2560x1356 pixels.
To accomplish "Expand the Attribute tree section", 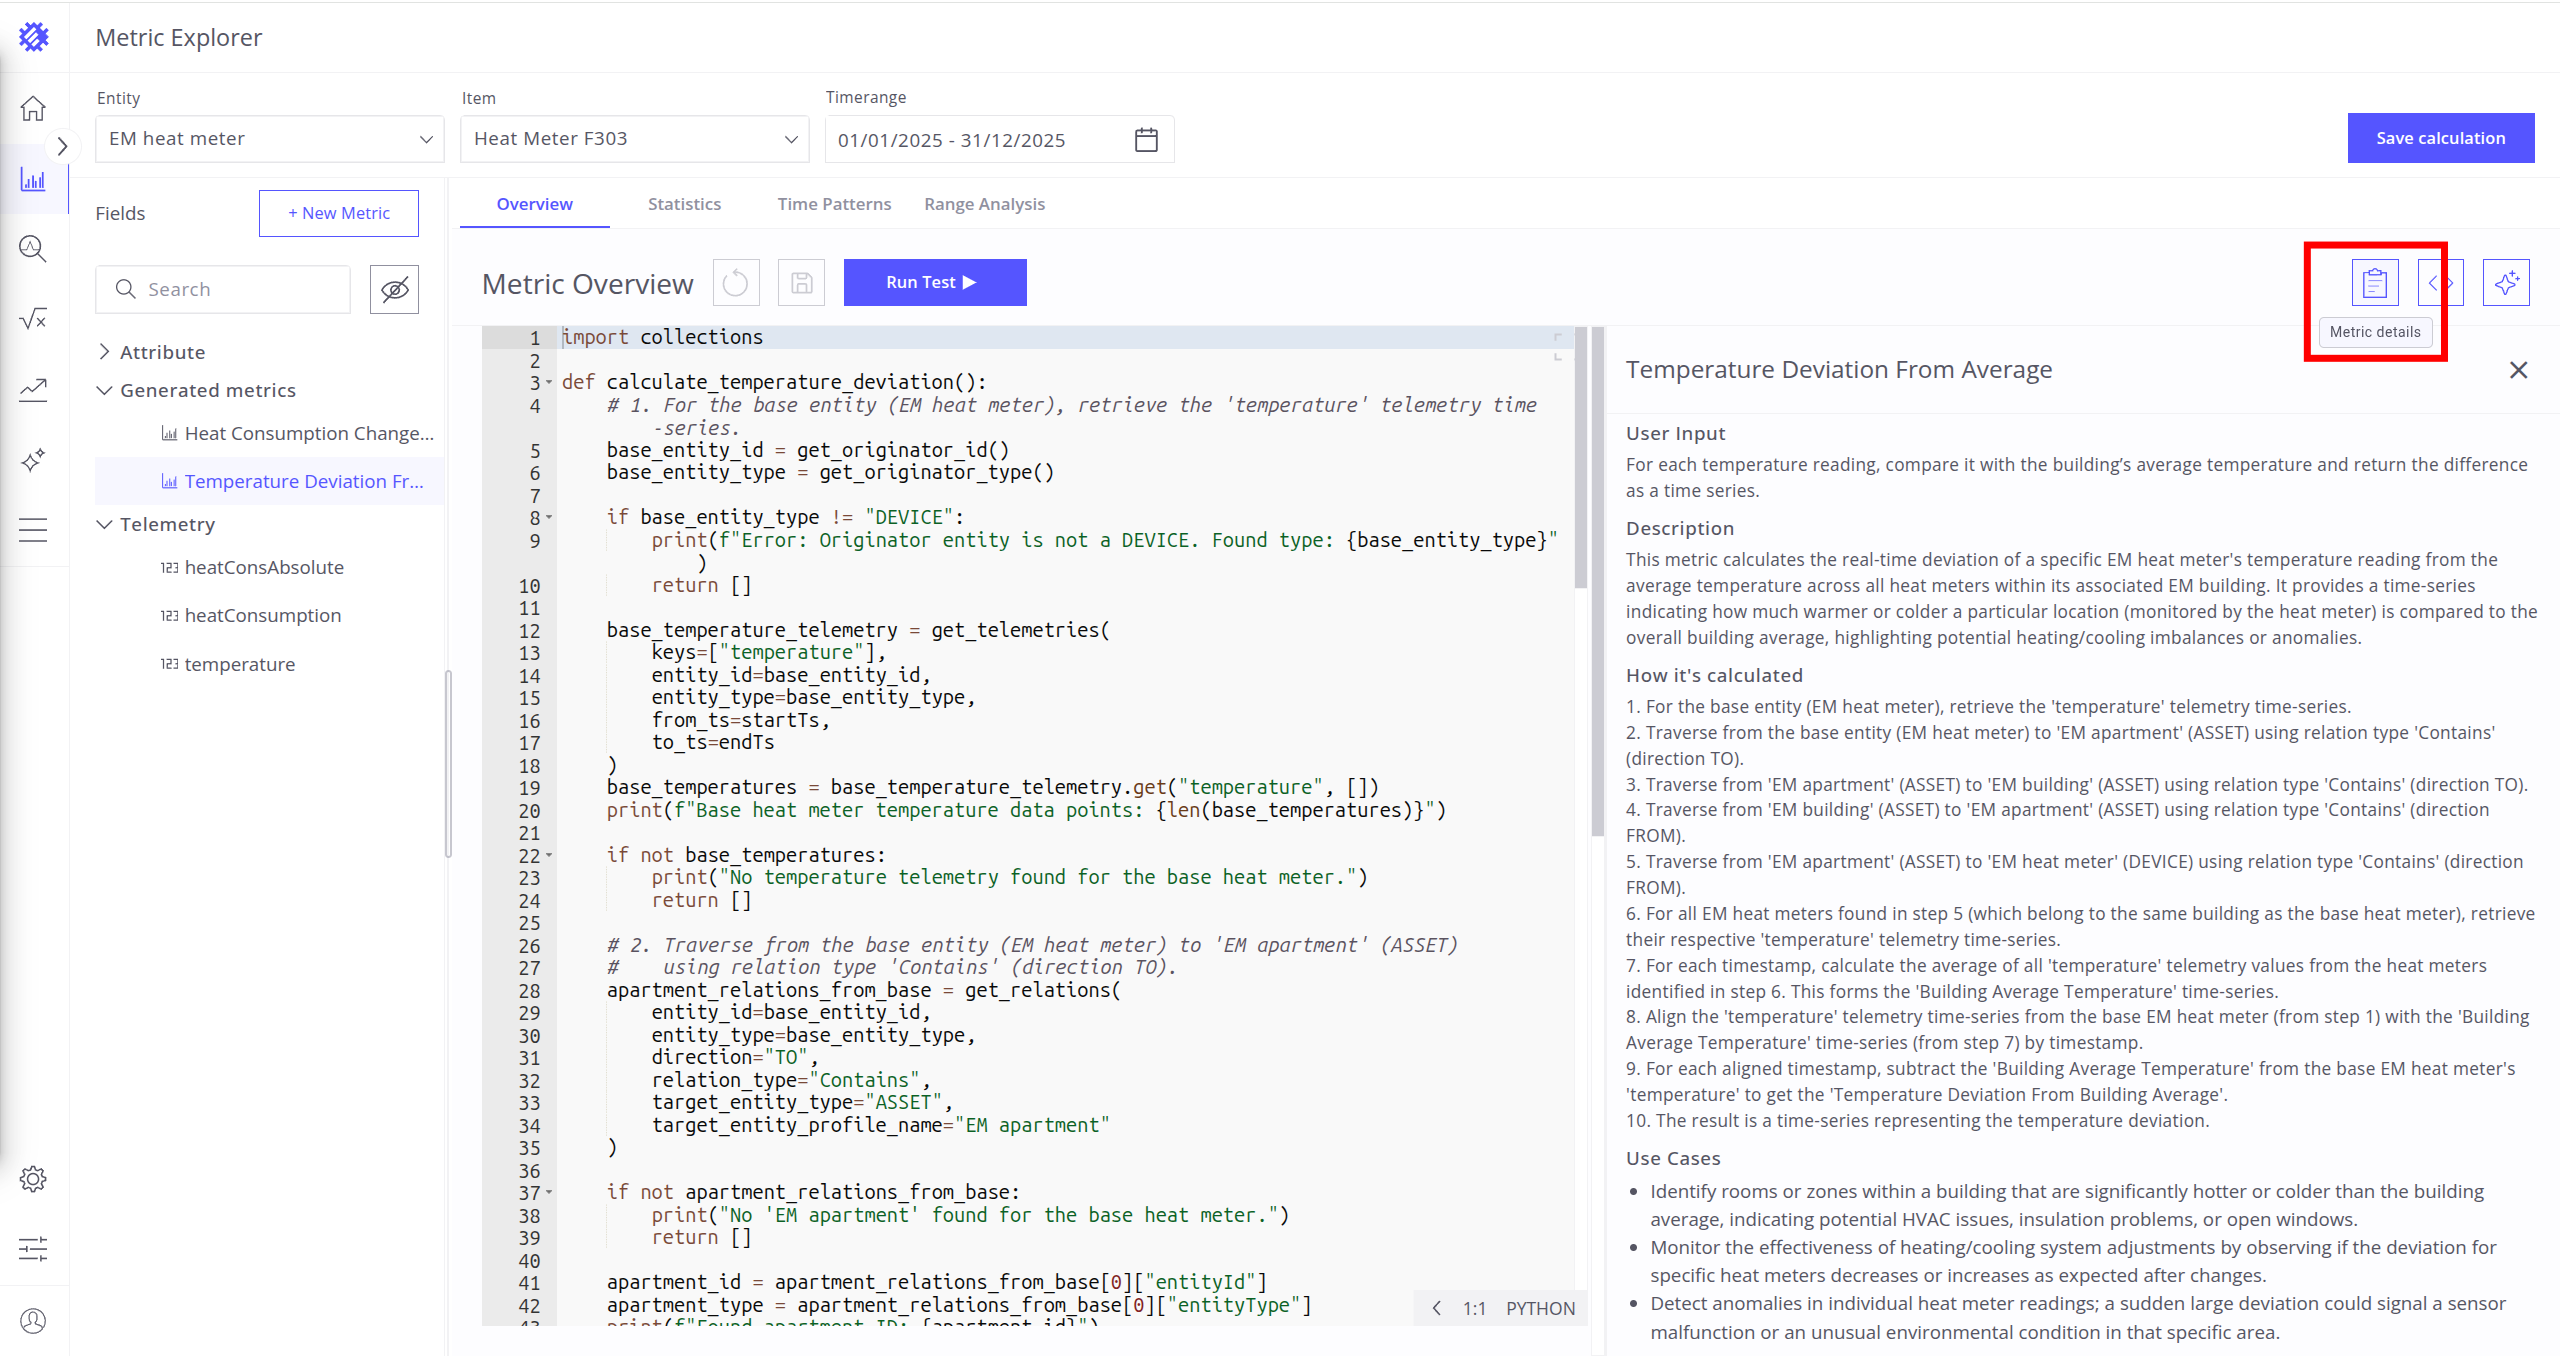I will tap(104, 352).
